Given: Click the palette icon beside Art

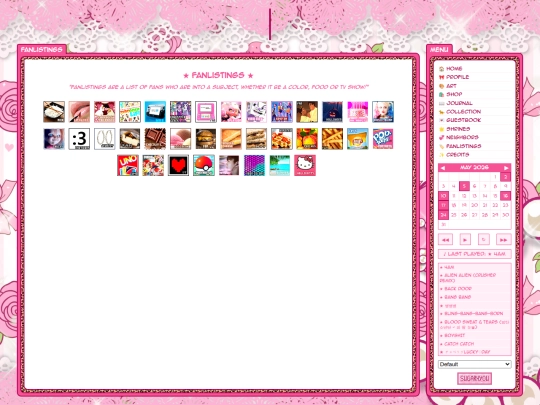Looking at the screenshot, I should [442, 86].
